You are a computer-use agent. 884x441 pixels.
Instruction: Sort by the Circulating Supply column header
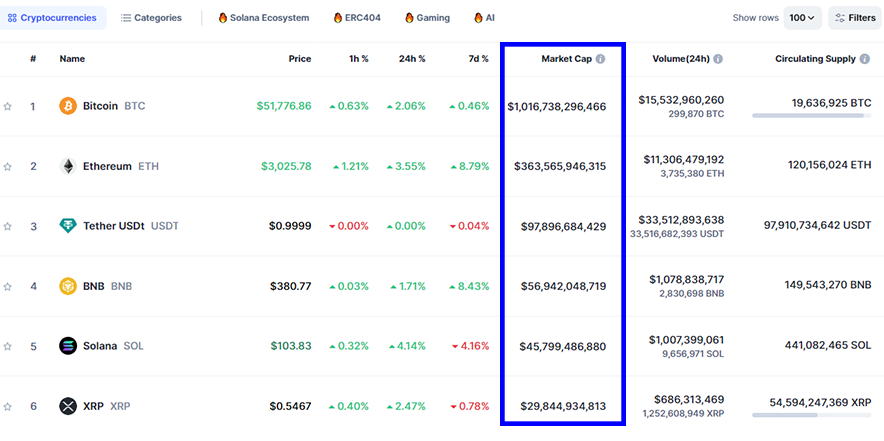(x=815, y=59)
